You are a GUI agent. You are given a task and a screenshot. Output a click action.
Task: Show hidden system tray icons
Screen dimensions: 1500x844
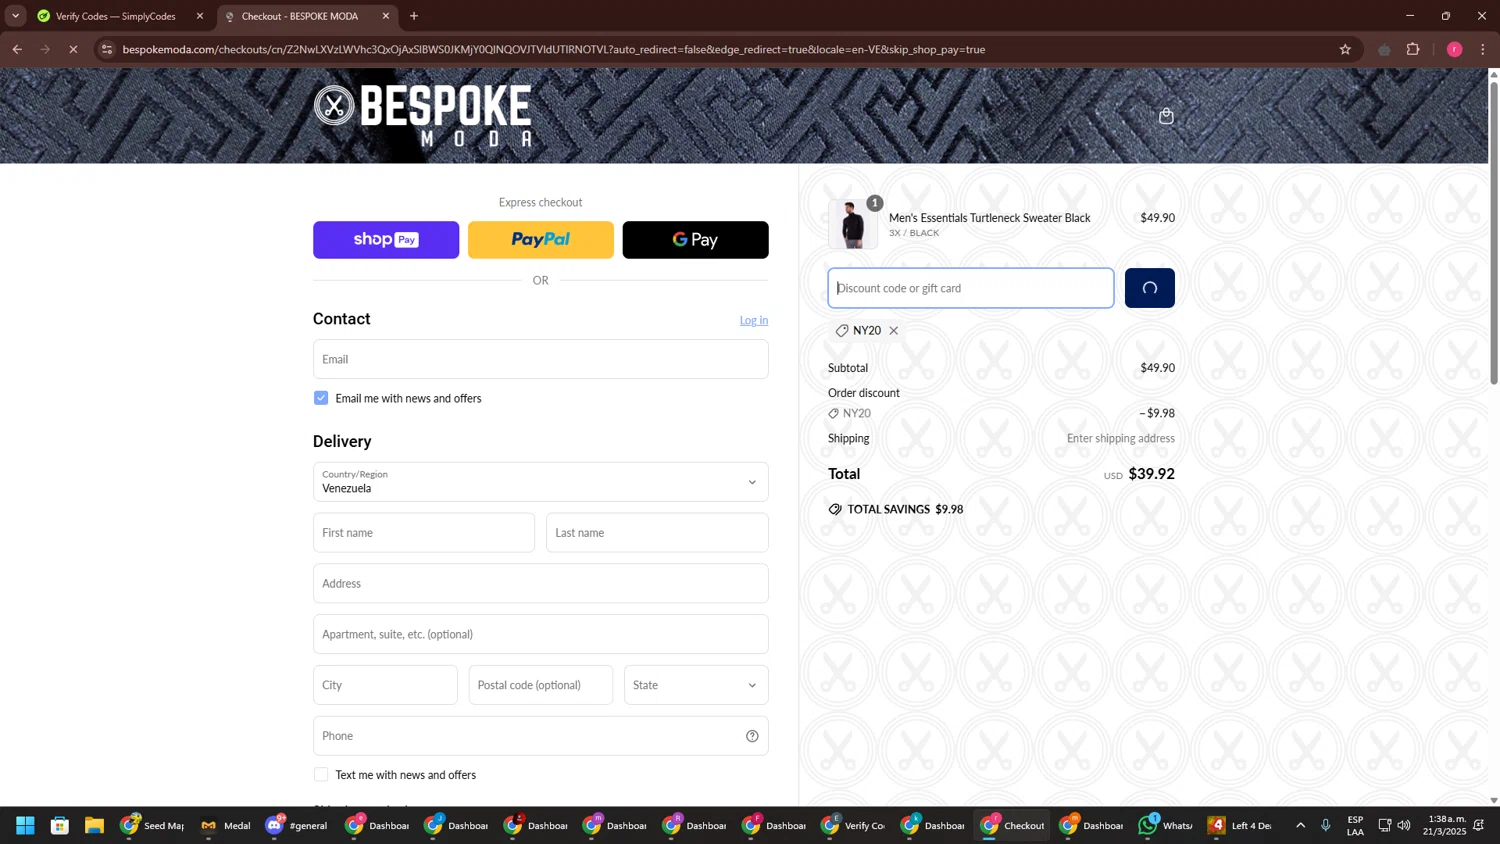coord(1300,825)
